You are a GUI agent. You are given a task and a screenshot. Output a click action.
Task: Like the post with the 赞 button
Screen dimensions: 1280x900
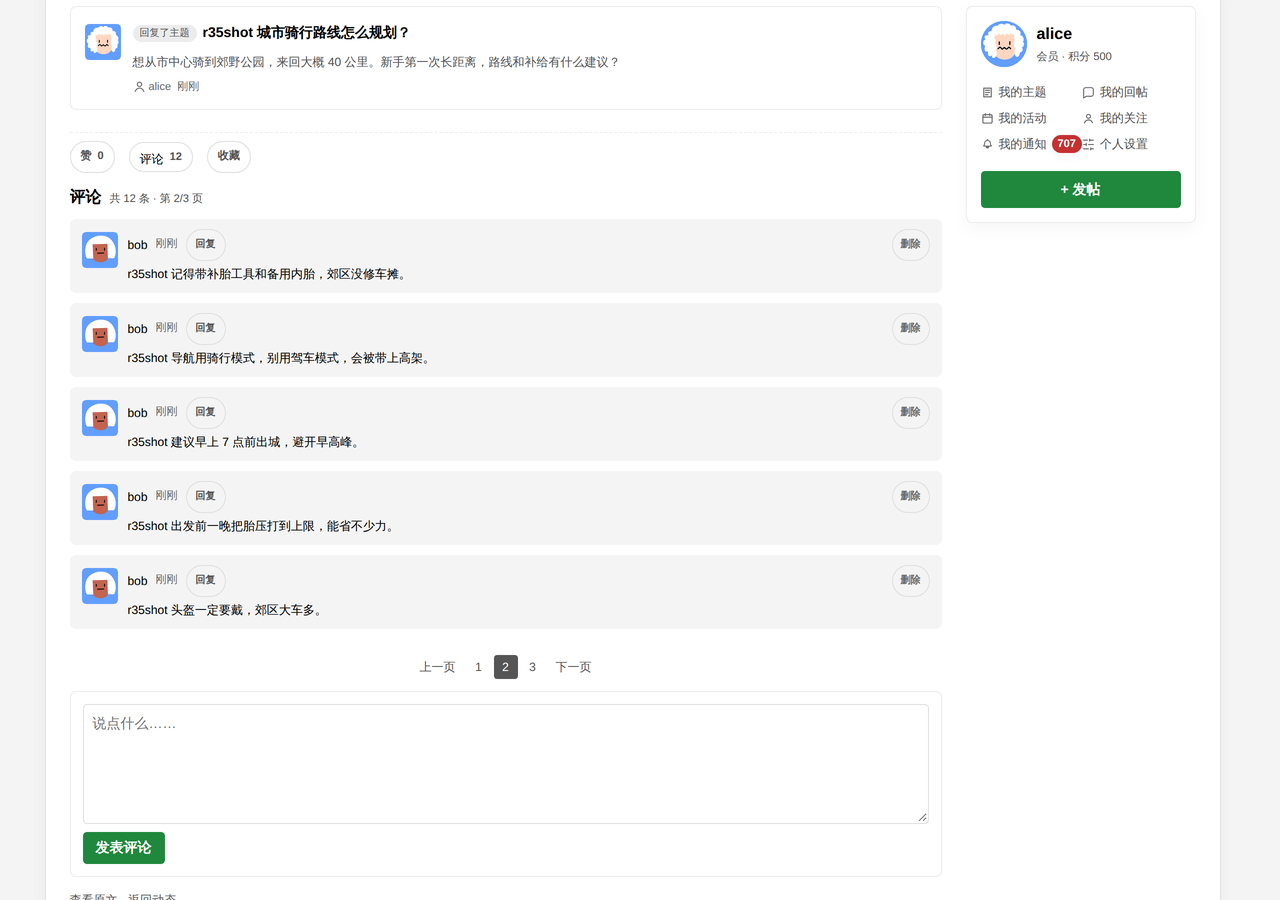[x=92, y=157]
